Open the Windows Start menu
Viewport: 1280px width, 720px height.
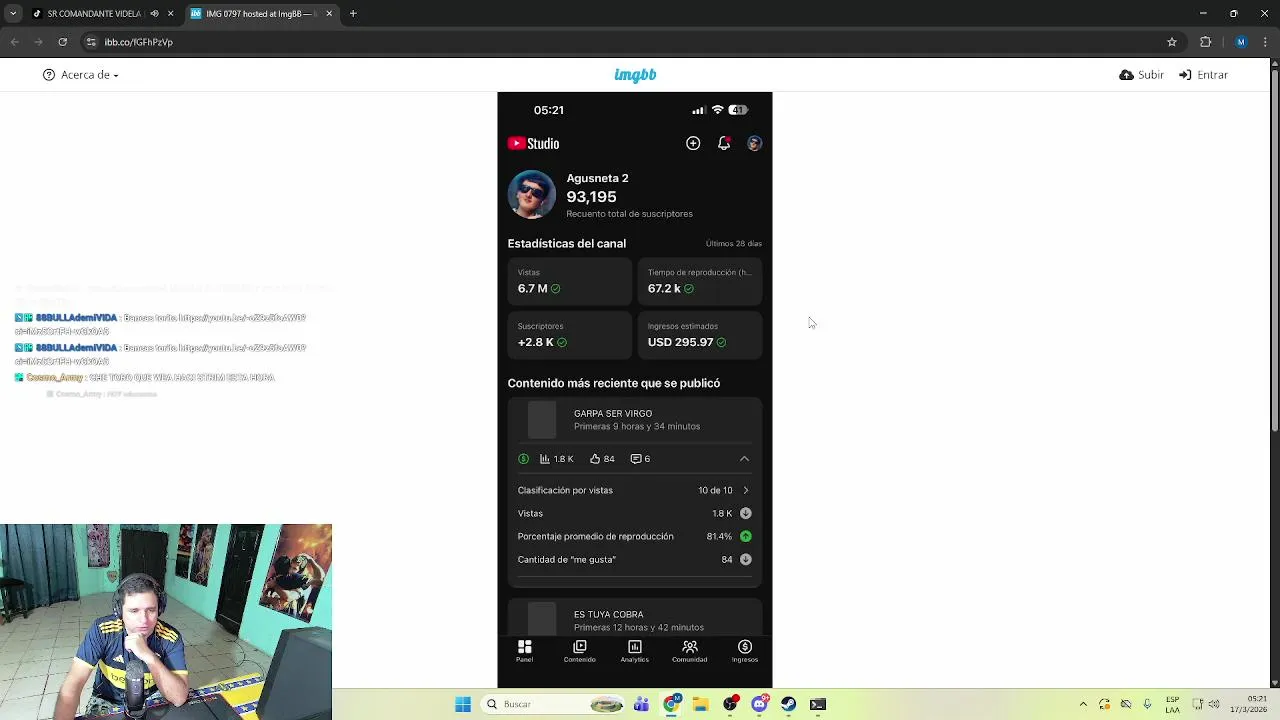(463, 704)
